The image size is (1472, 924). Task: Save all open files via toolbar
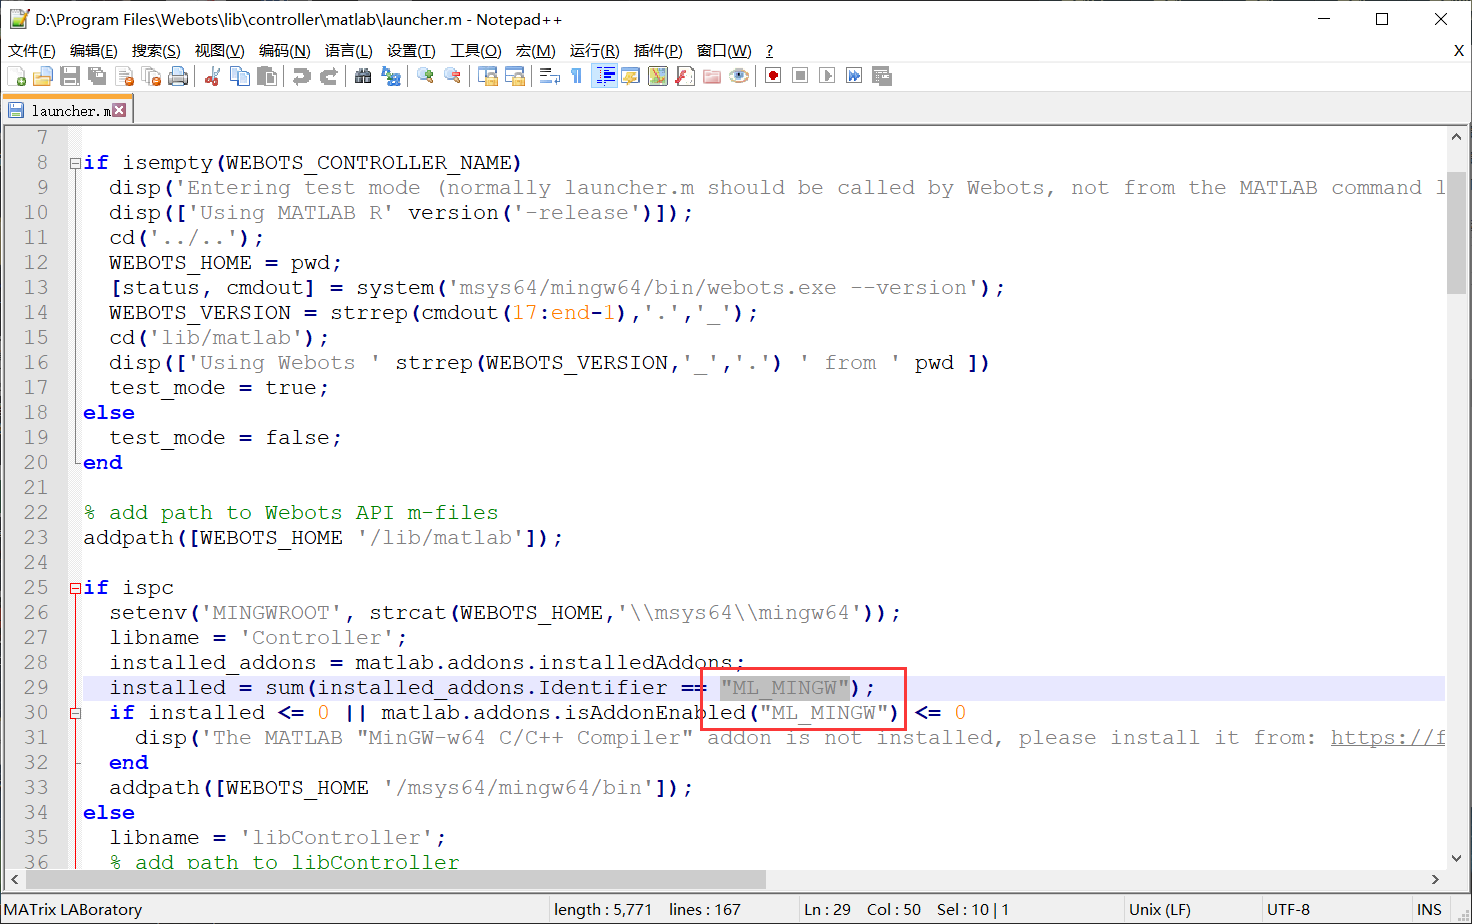pos(96,75)
